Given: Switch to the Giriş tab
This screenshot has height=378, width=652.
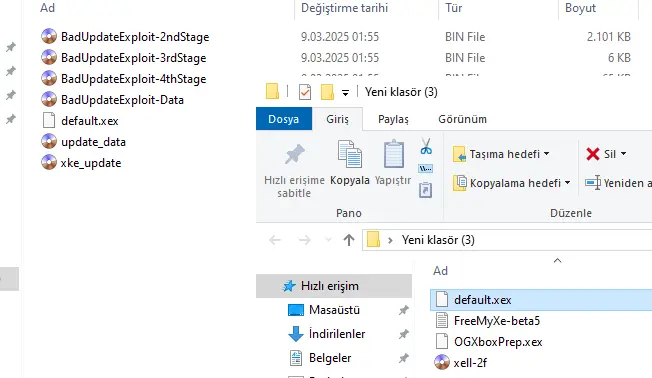Looking at the screenshot, I should [x=337, y=119].
